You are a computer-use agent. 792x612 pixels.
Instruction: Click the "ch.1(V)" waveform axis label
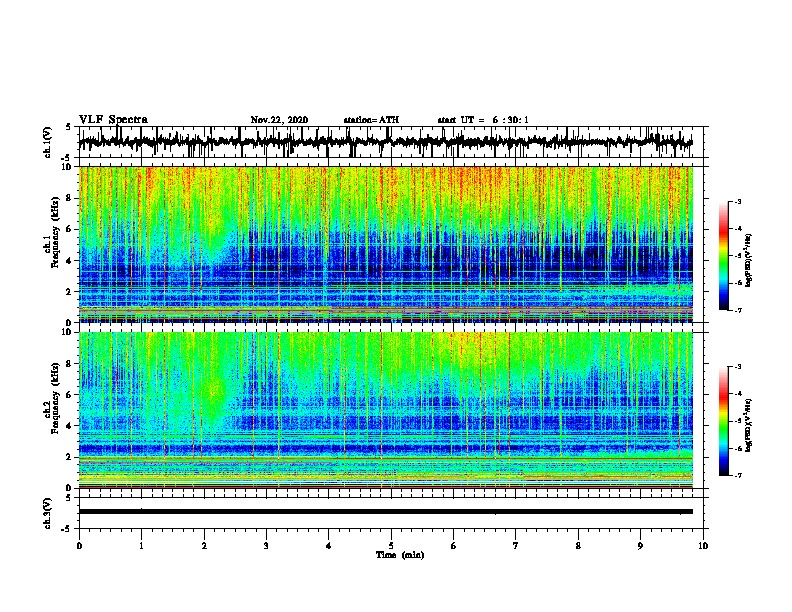(48, 142)
